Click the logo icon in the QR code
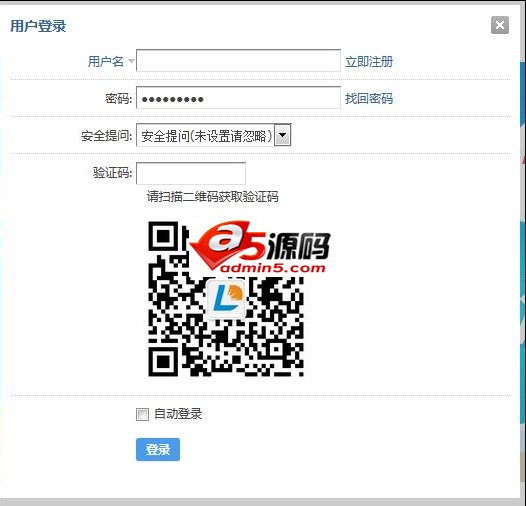Viewport: 526px width, 506px height. point(226,299)
